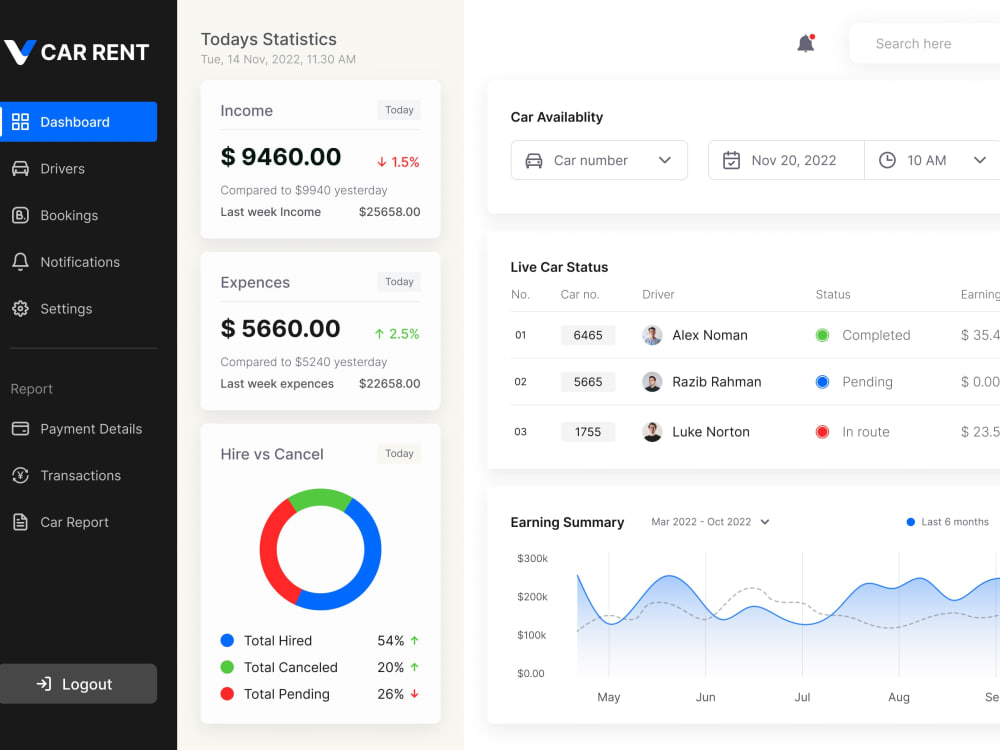Click the red Total Pending legend swatch

click(x=227, y=694)
